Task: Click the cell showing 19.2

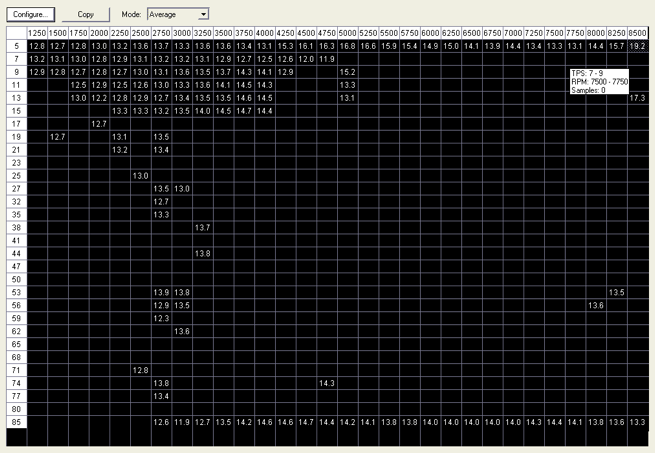Action: pos(637,47)
